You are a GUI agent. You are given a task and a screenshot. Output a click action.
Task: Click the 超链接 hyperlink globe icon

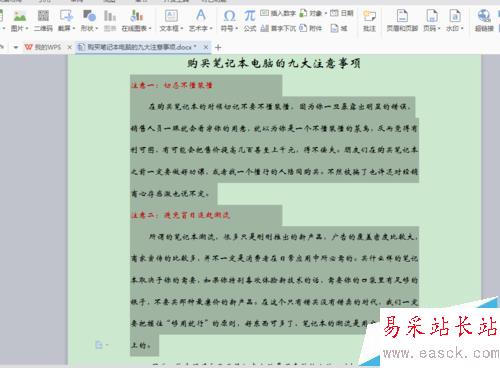point(484,16)
